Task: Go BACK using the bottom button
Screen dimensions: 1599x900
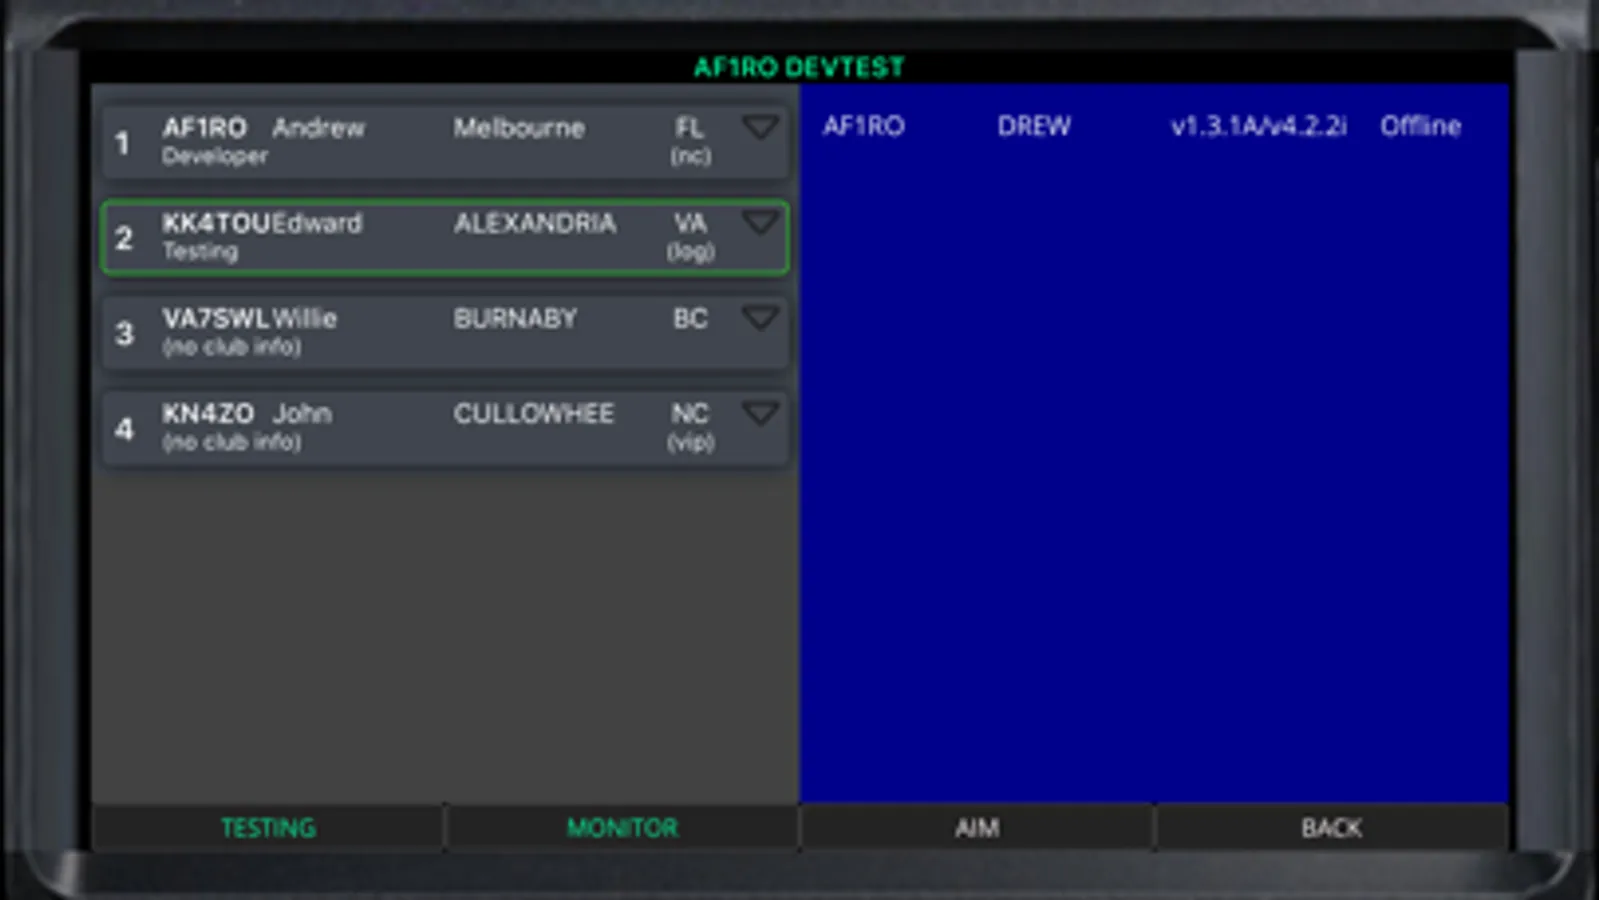Action: (x=1331, y=828)
